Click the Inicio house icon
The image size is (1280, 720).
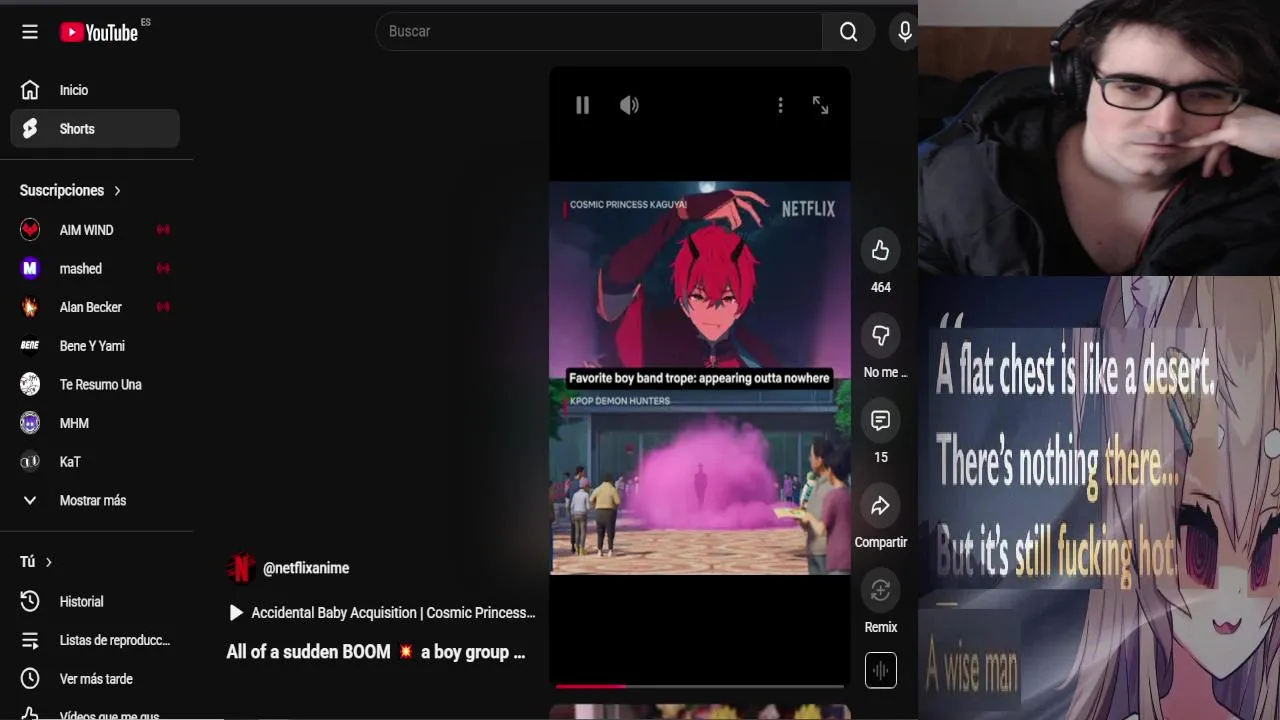click(x=30, y=90)
